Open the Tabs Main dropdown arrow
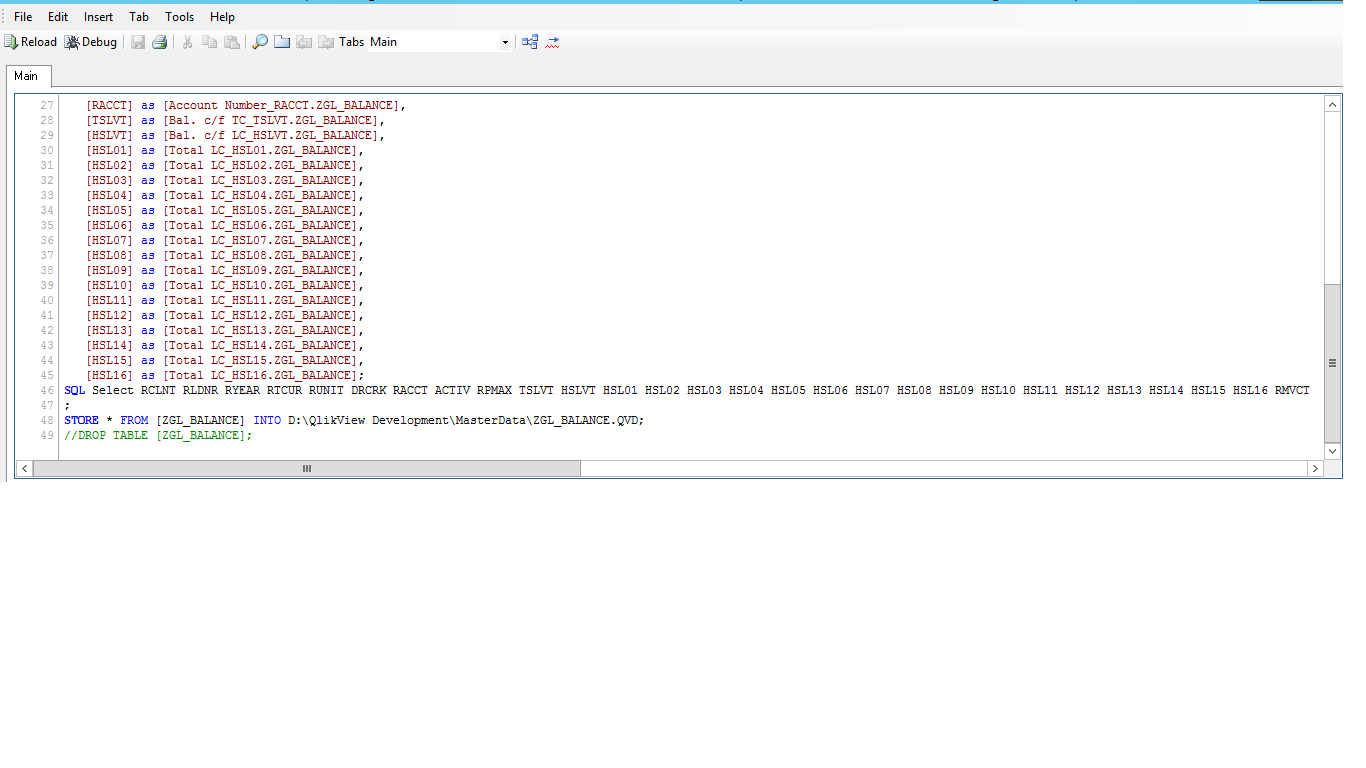 pyautogui.click(x=505, y=42)
